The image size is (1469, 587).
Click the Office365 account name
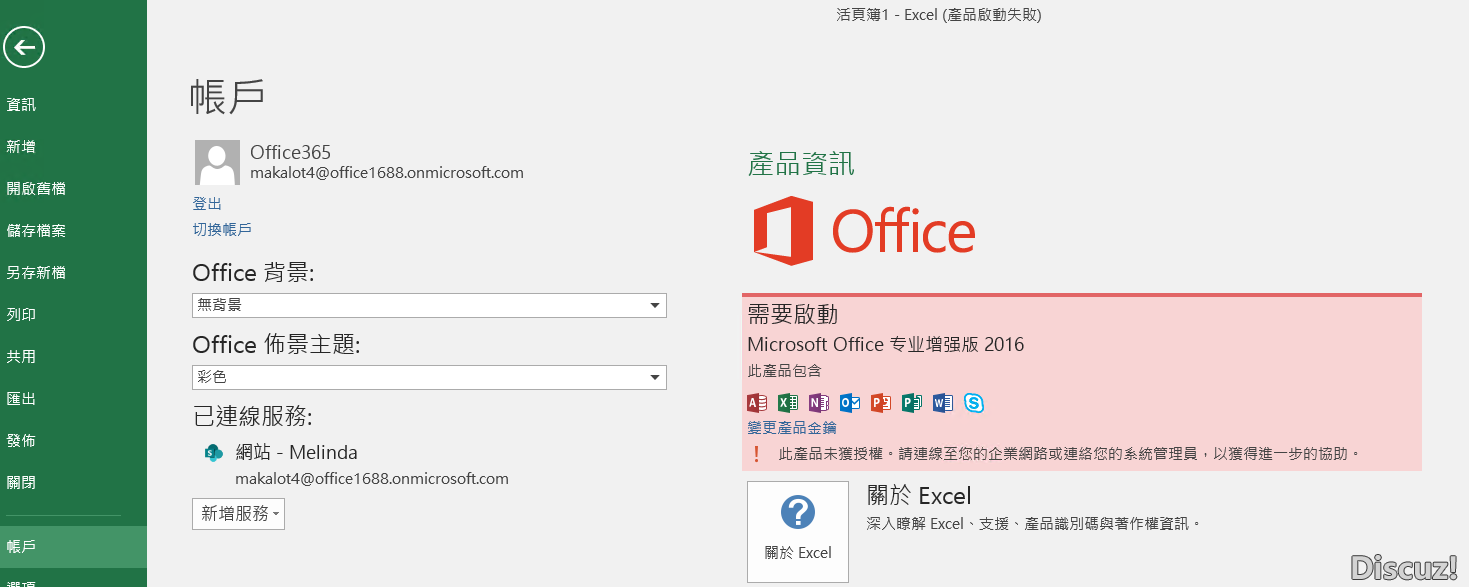click(x=290, y=152)
